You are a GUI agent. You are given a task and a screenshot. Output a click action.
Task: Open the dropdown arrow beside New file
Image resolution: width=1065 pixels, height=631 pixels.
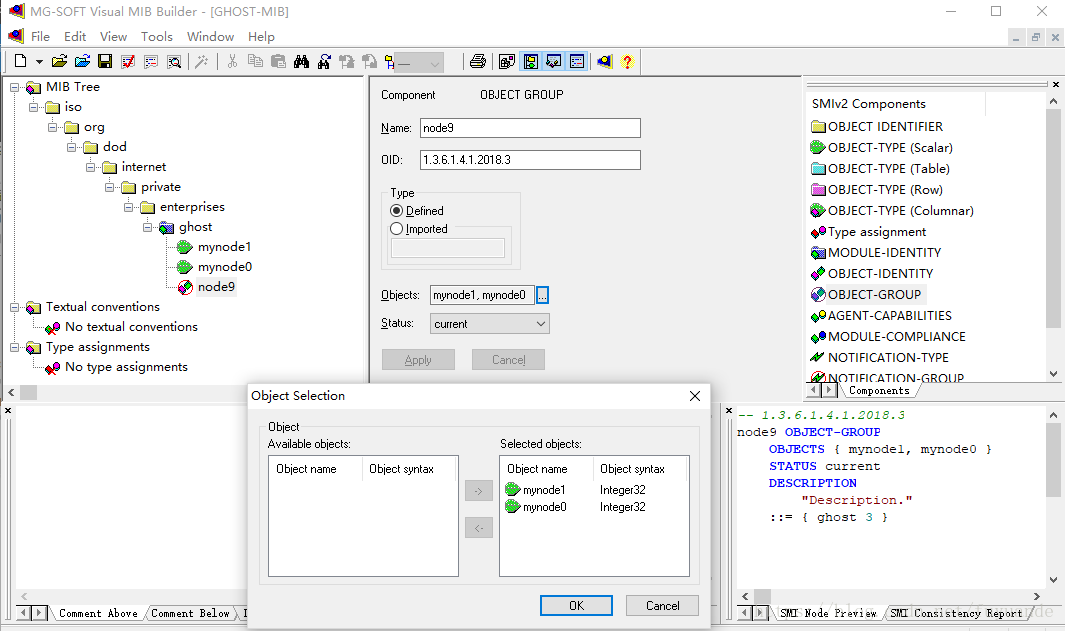point(39,62)
